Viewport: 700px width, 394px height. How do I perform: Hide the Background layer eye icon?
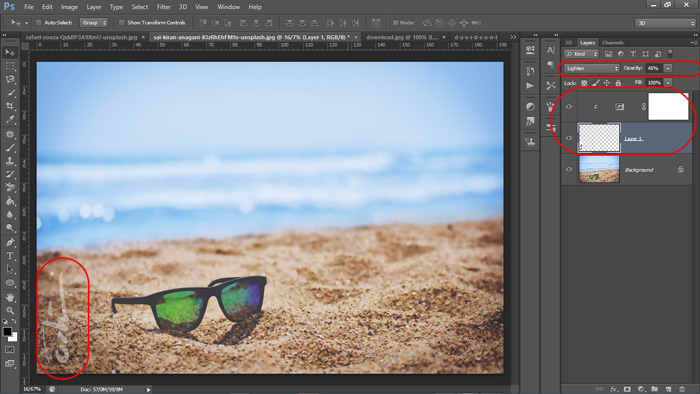point(569,170)
